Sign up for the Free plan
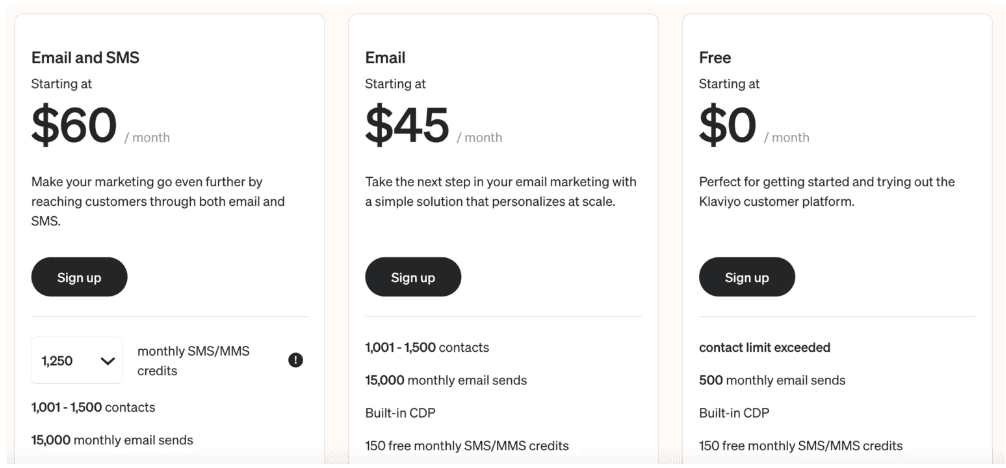This screenshot has height=468, width=1006. click(747, 277)
